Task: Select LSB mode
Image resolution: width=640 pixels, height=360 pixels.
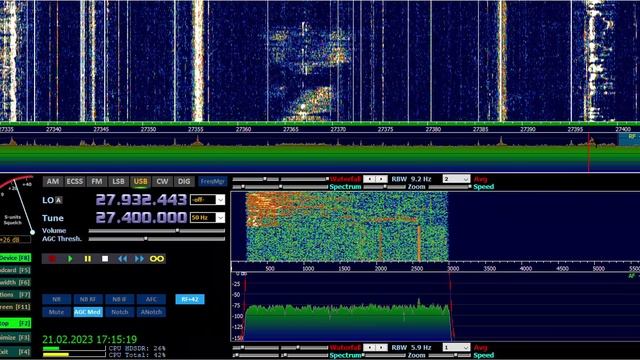Action: (118, 181)
